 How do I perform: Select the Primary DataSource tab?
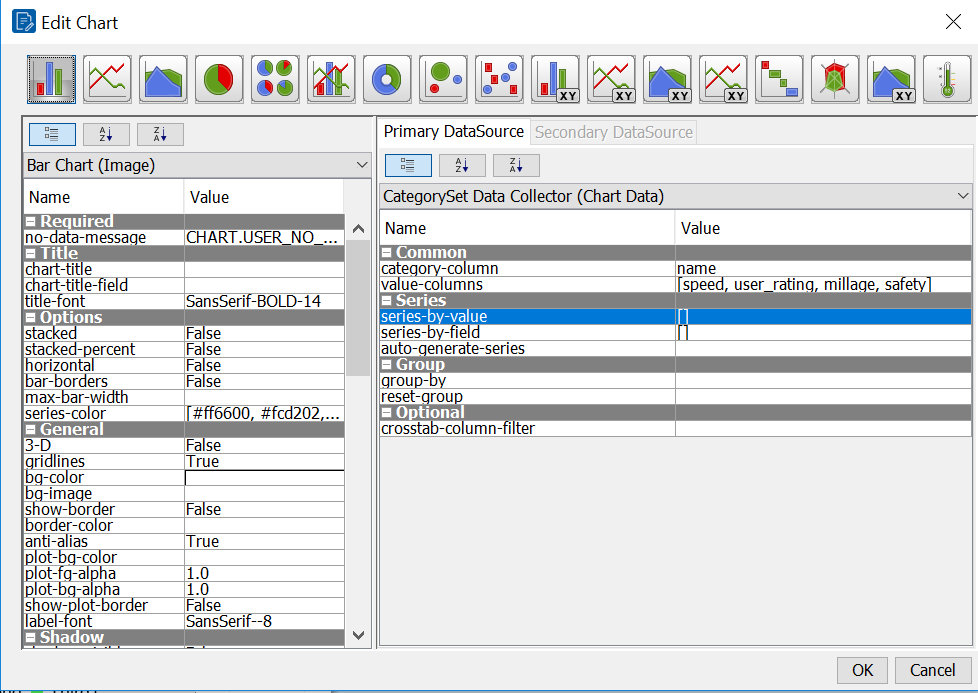452,131
